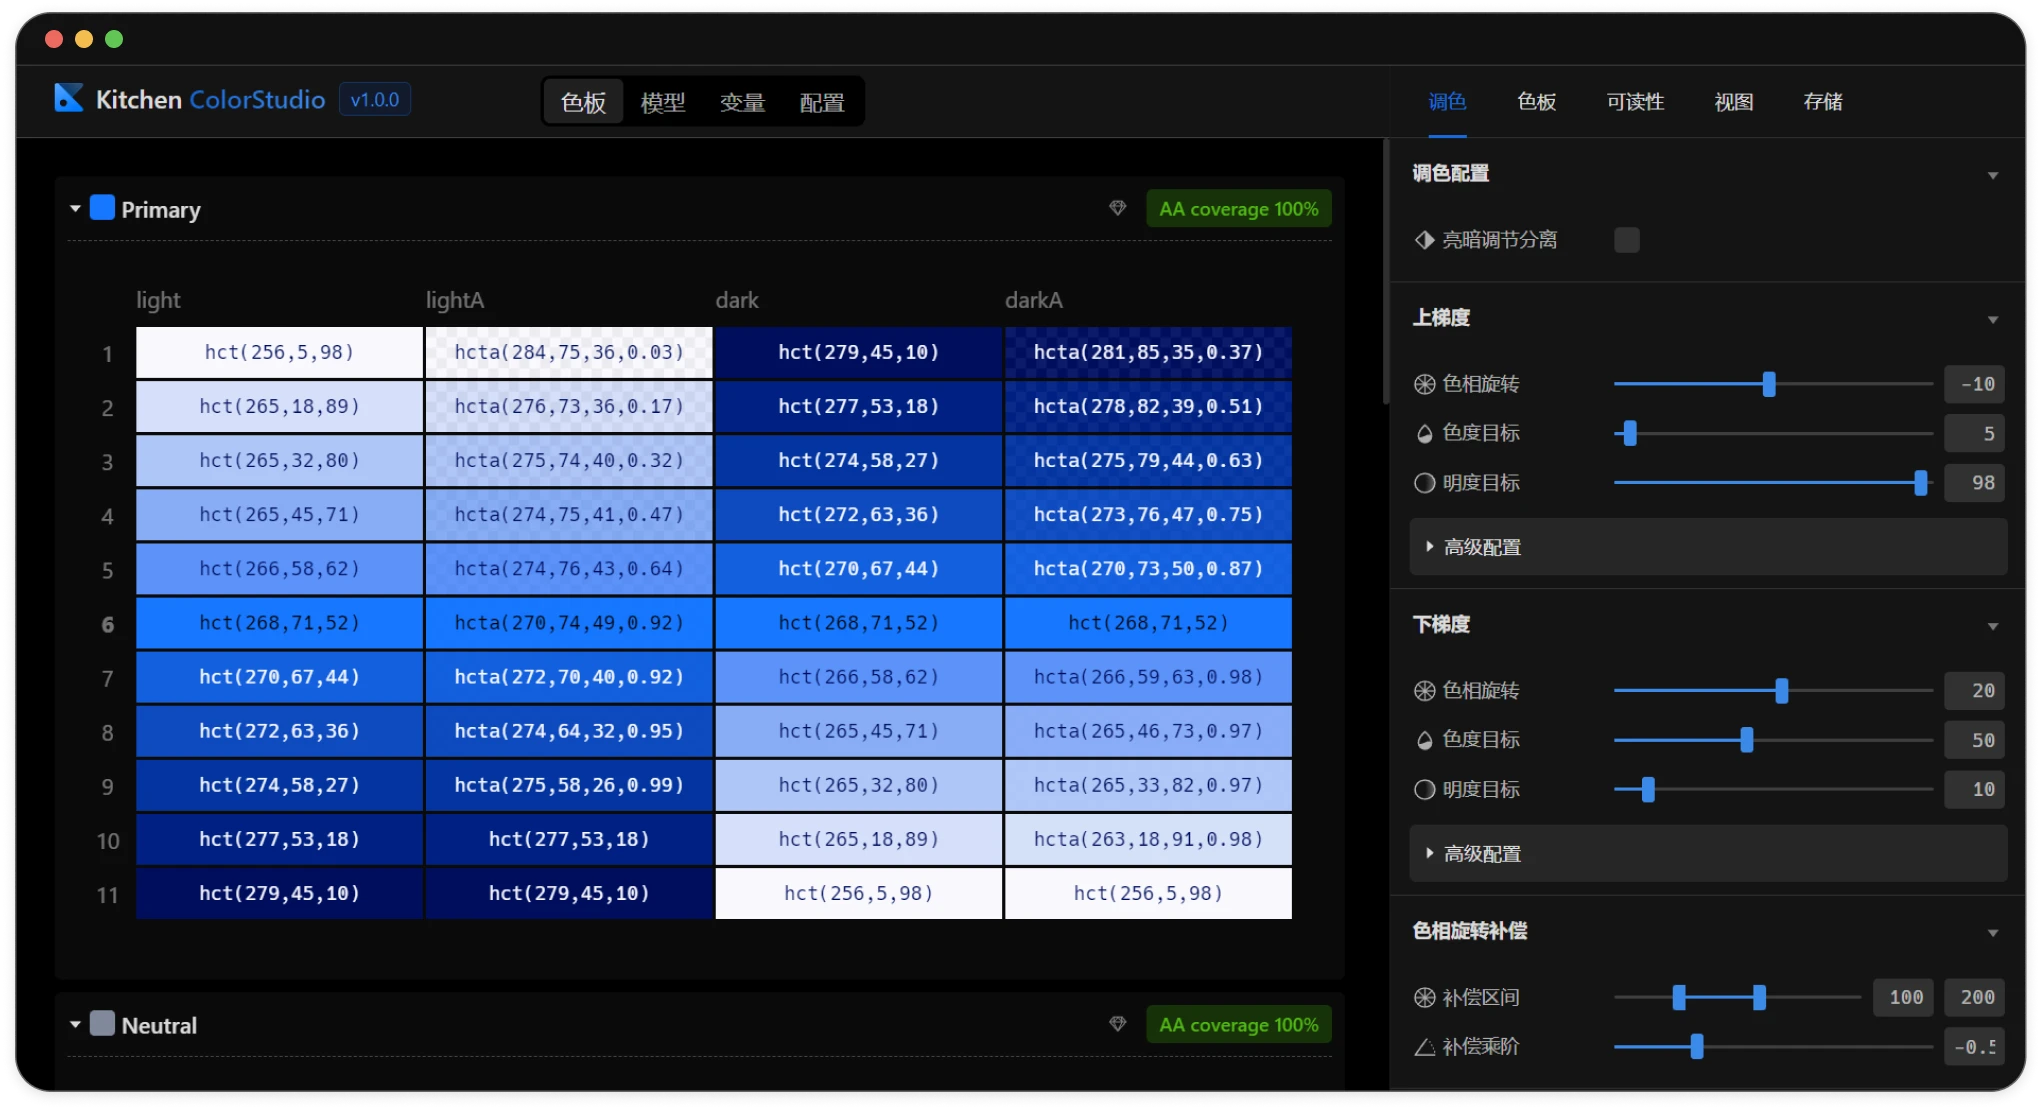
Task: Click the hue rotation icon under 上梯度
Action: (1424, 384)
